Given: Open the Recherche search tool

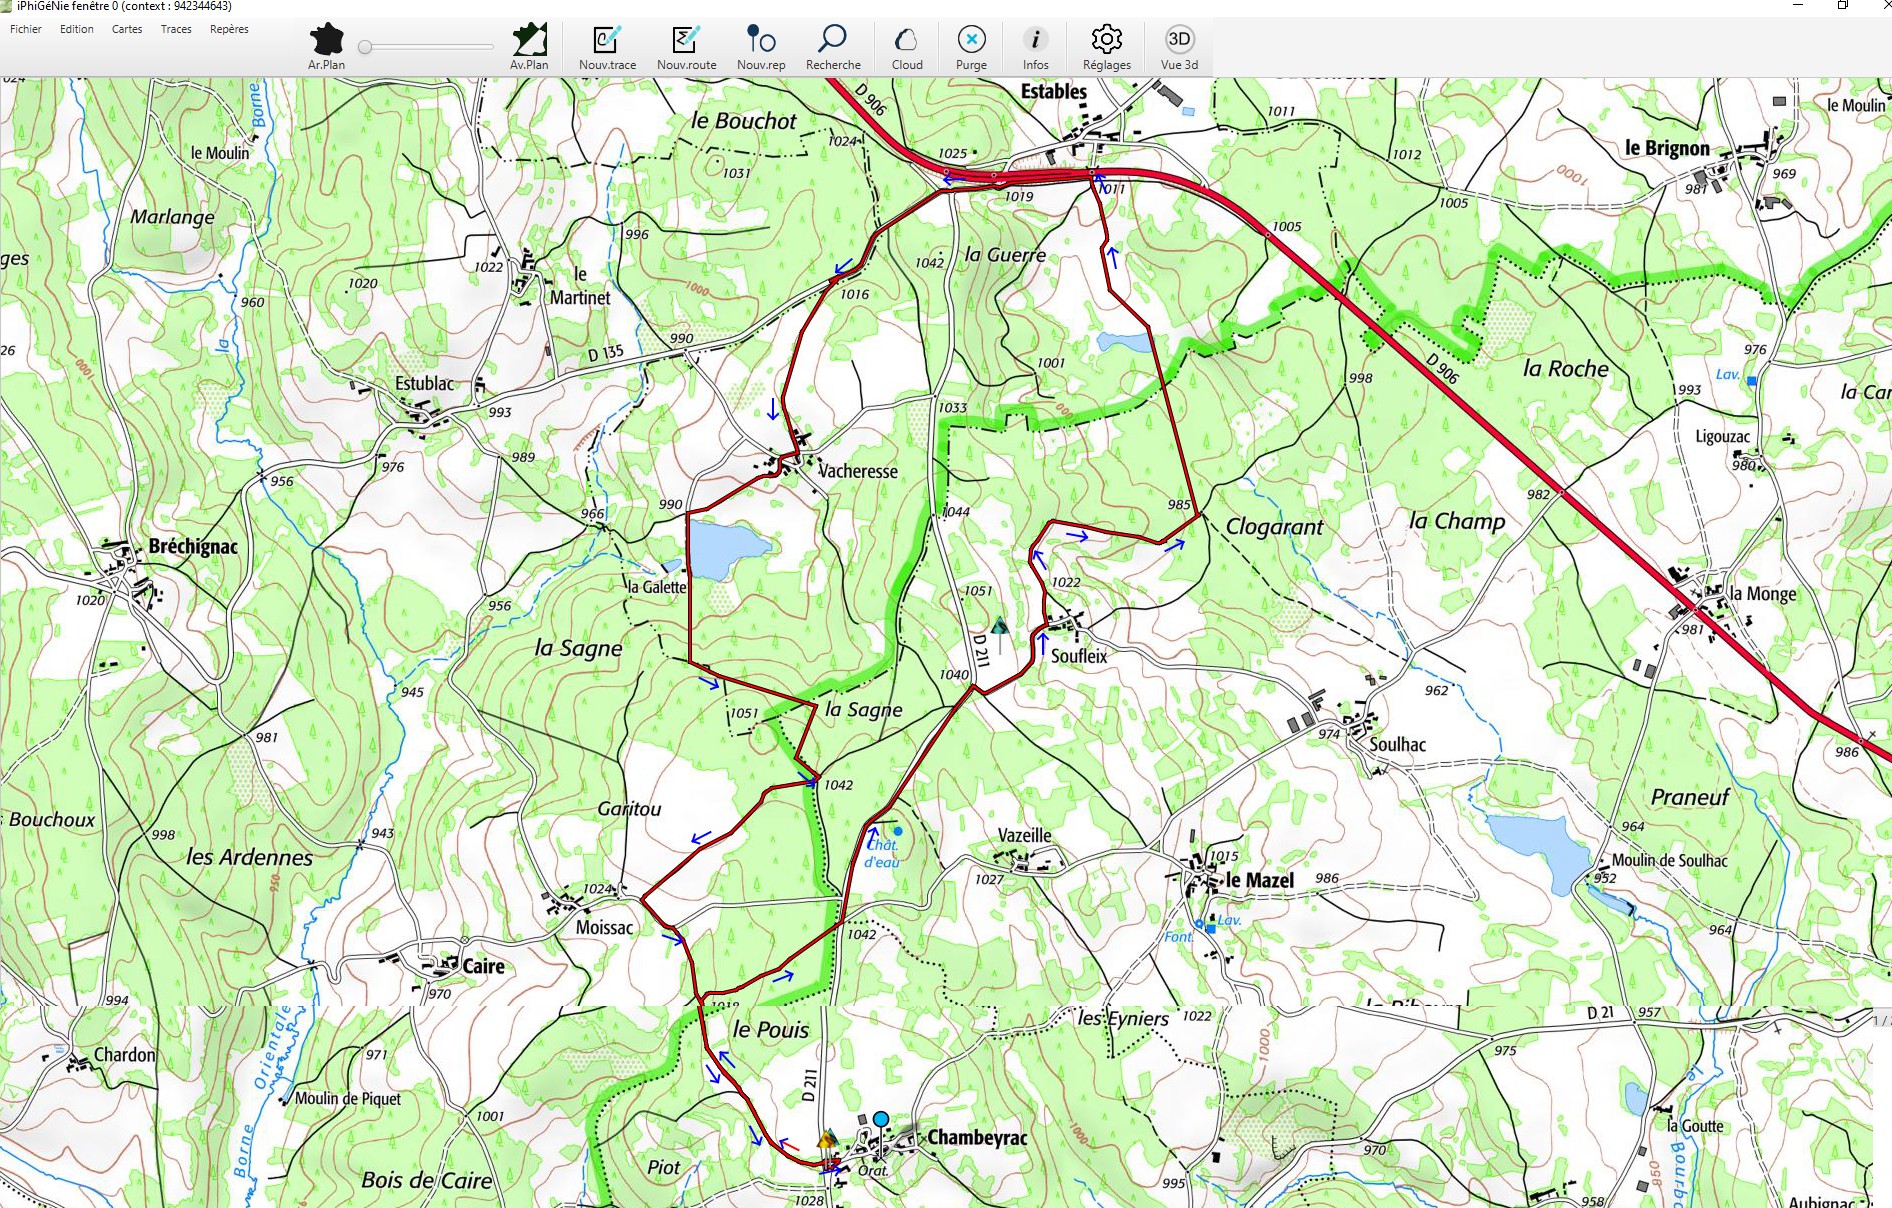Looking at the screenshot, I should pos(832,41).
